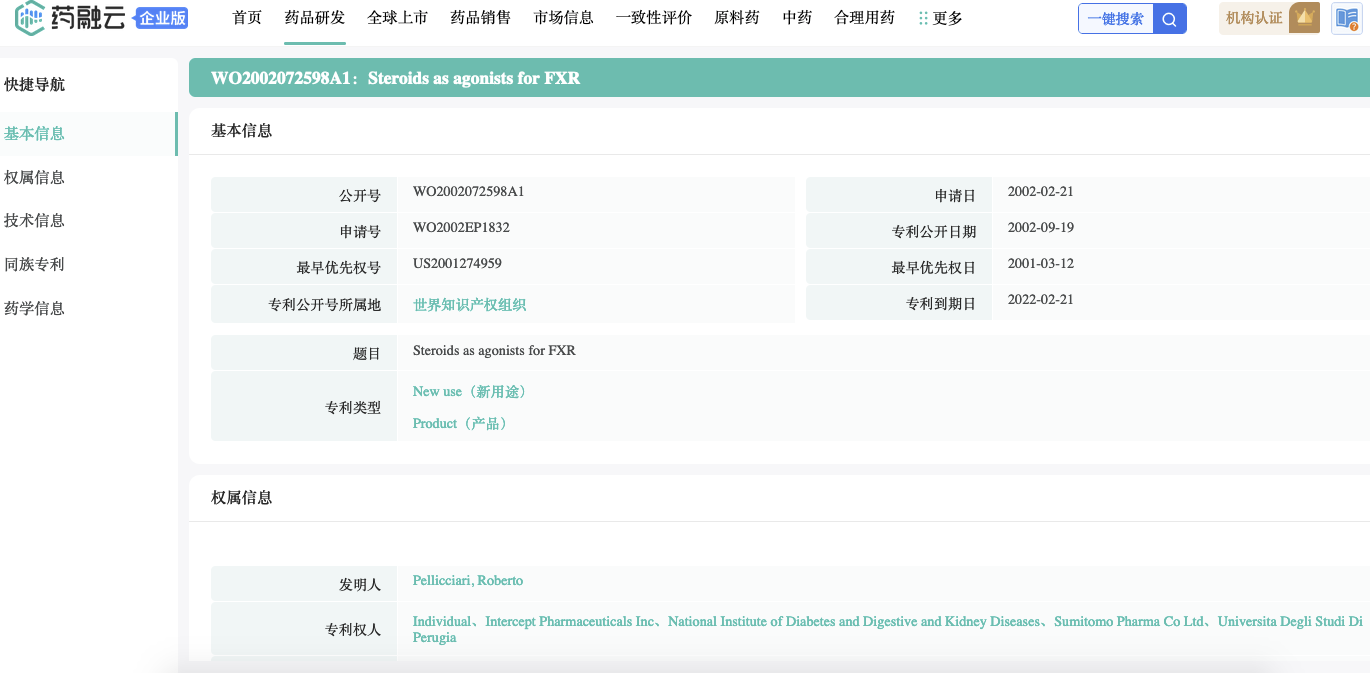Click the 发明人 label cell

[304, 584]
